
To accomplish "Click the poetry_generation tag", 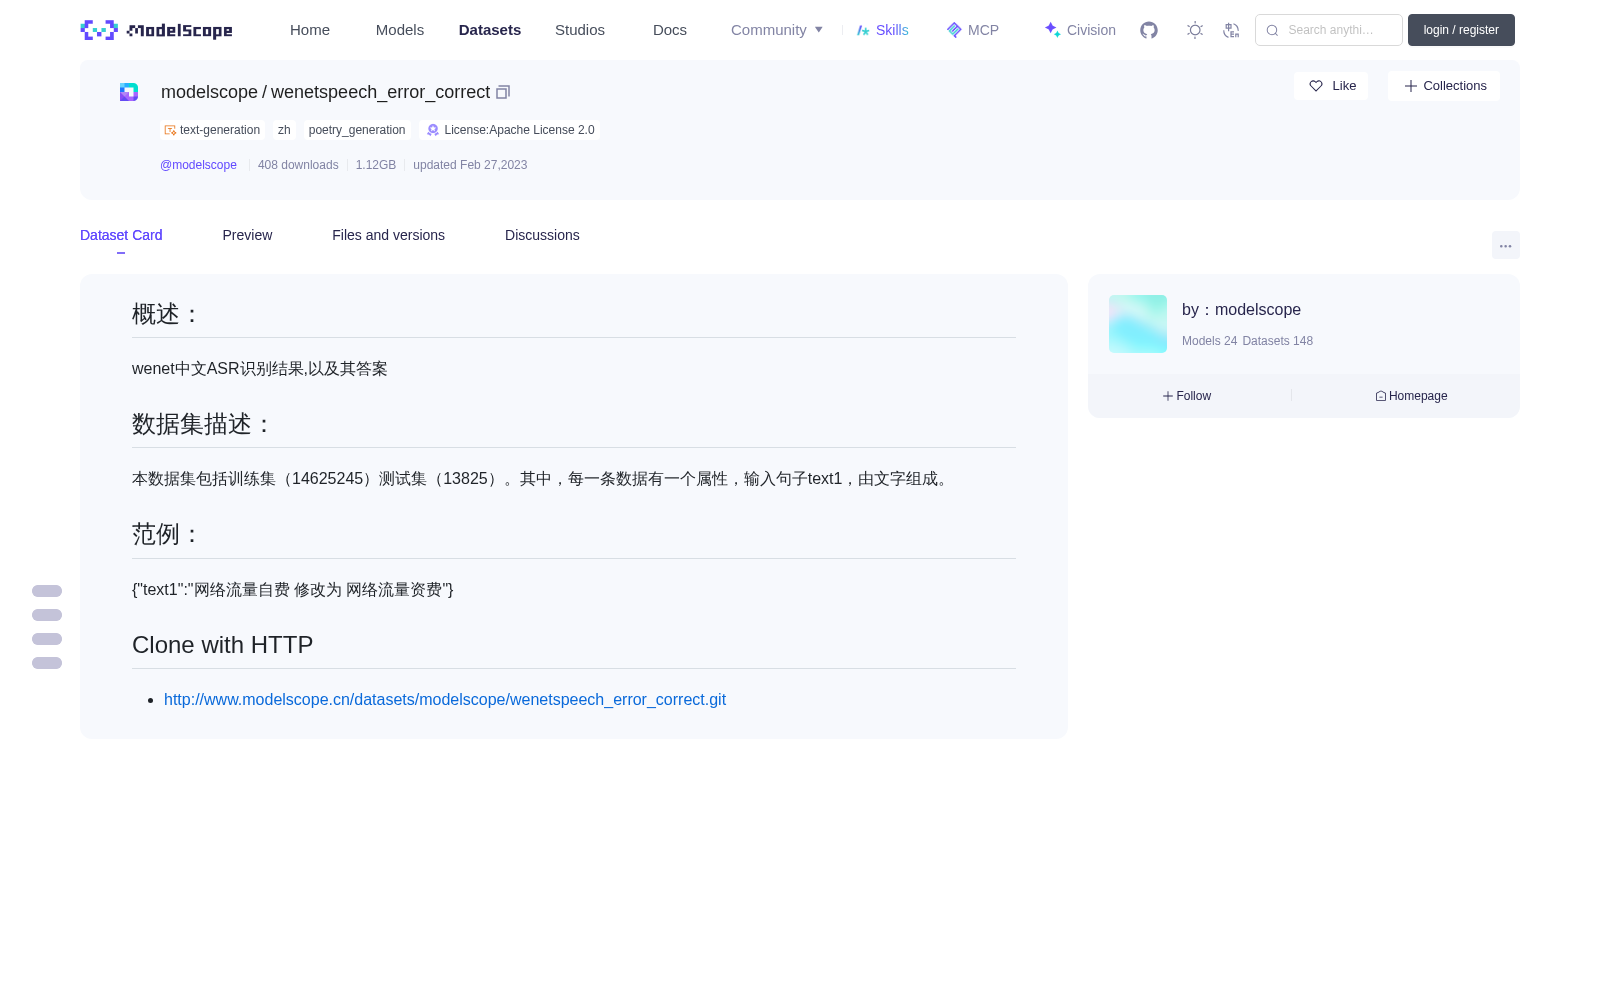I will pyautogui.click(x=357, y=130).
